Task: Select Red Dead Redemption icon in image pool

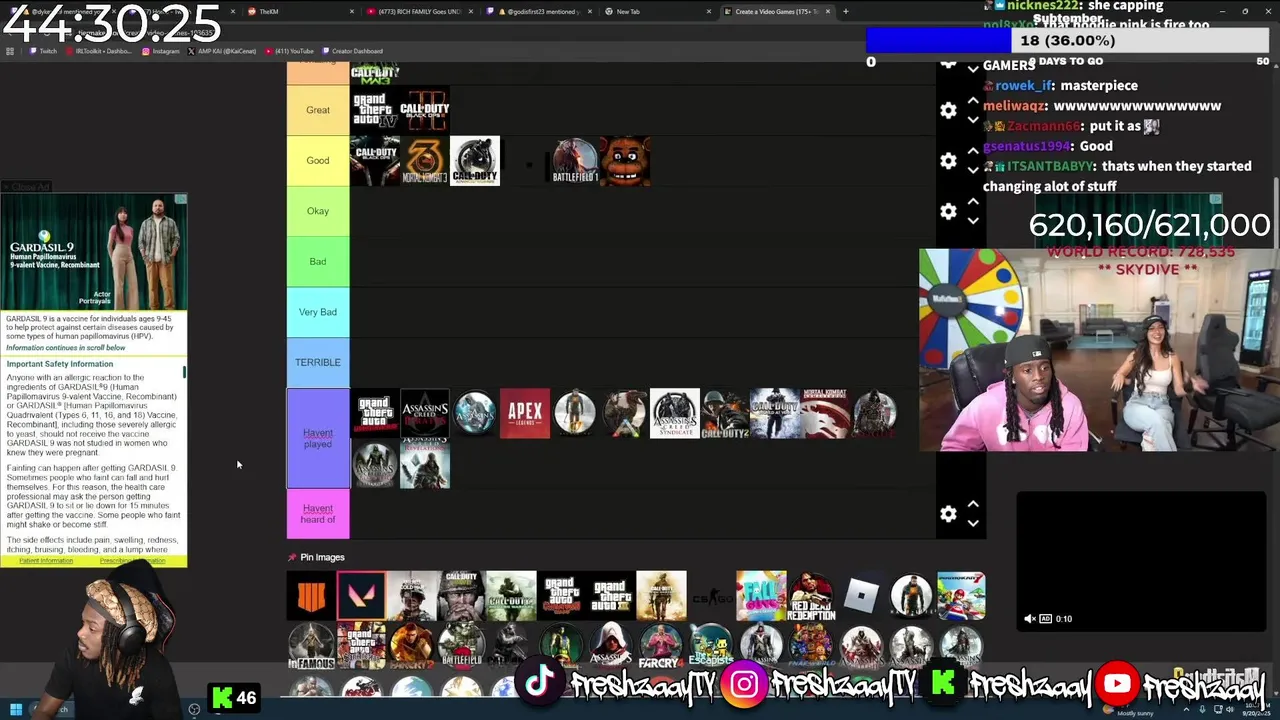Action: (811, 596)
